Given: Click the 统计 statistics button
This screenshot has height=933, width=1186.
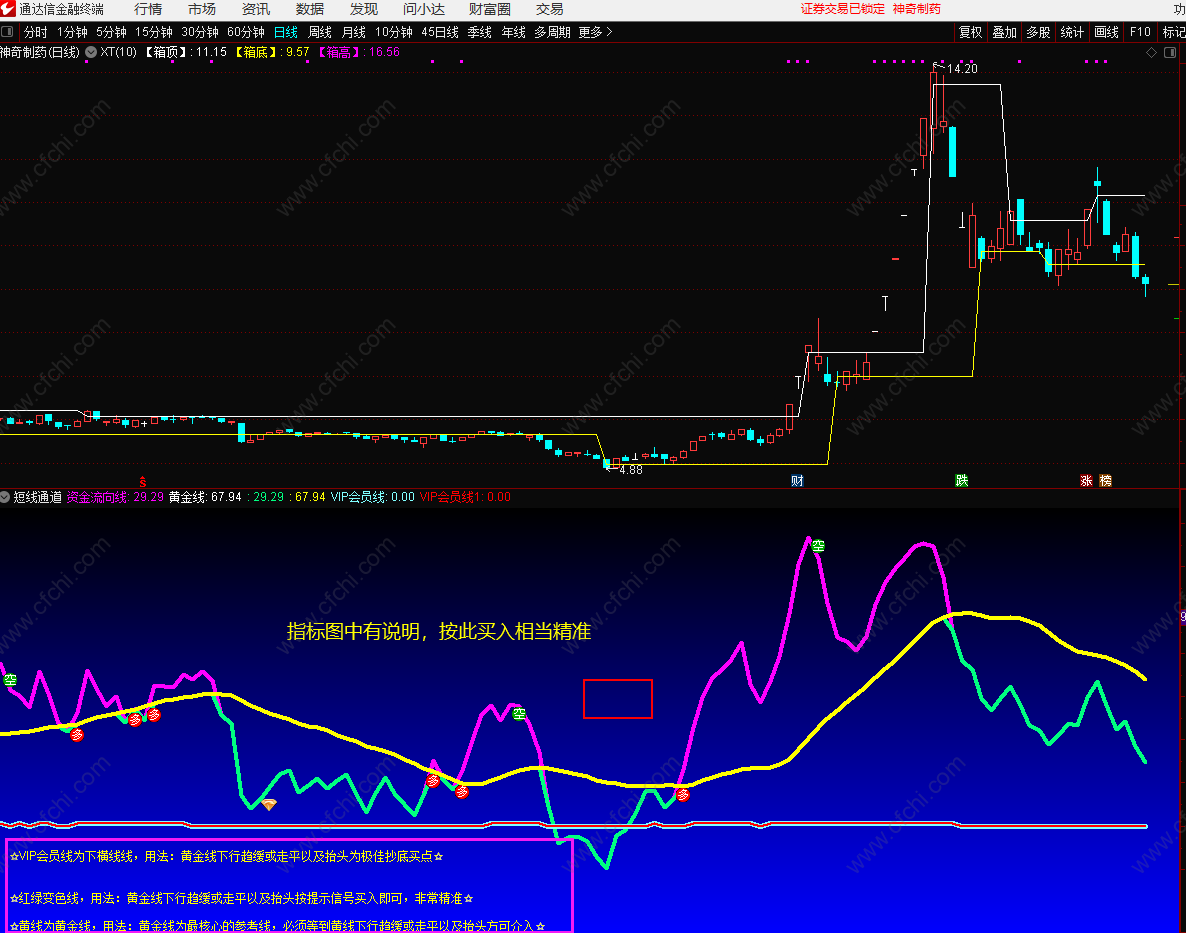Looking at the screenshot, I should (1073, 32).
